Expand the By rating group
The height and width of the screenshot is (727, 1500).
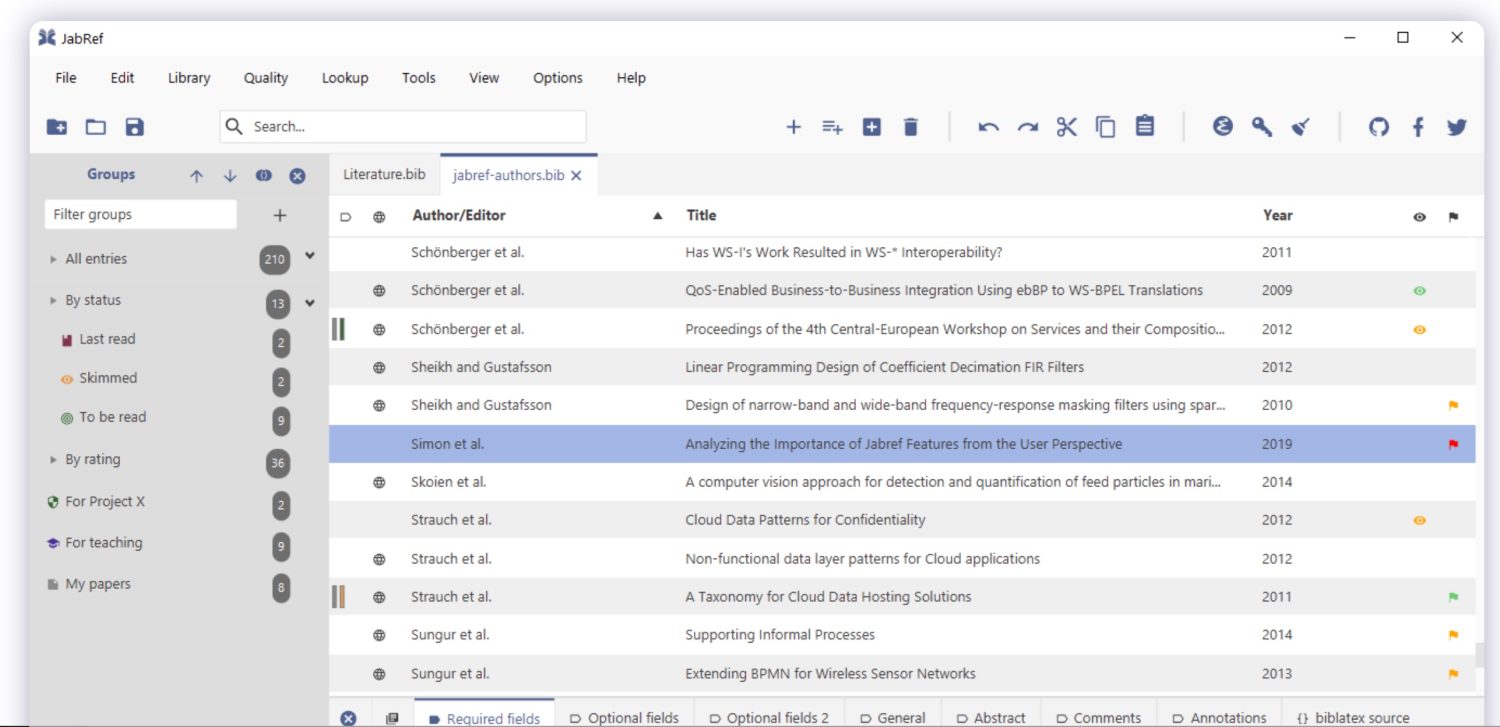tap(52, 459)
